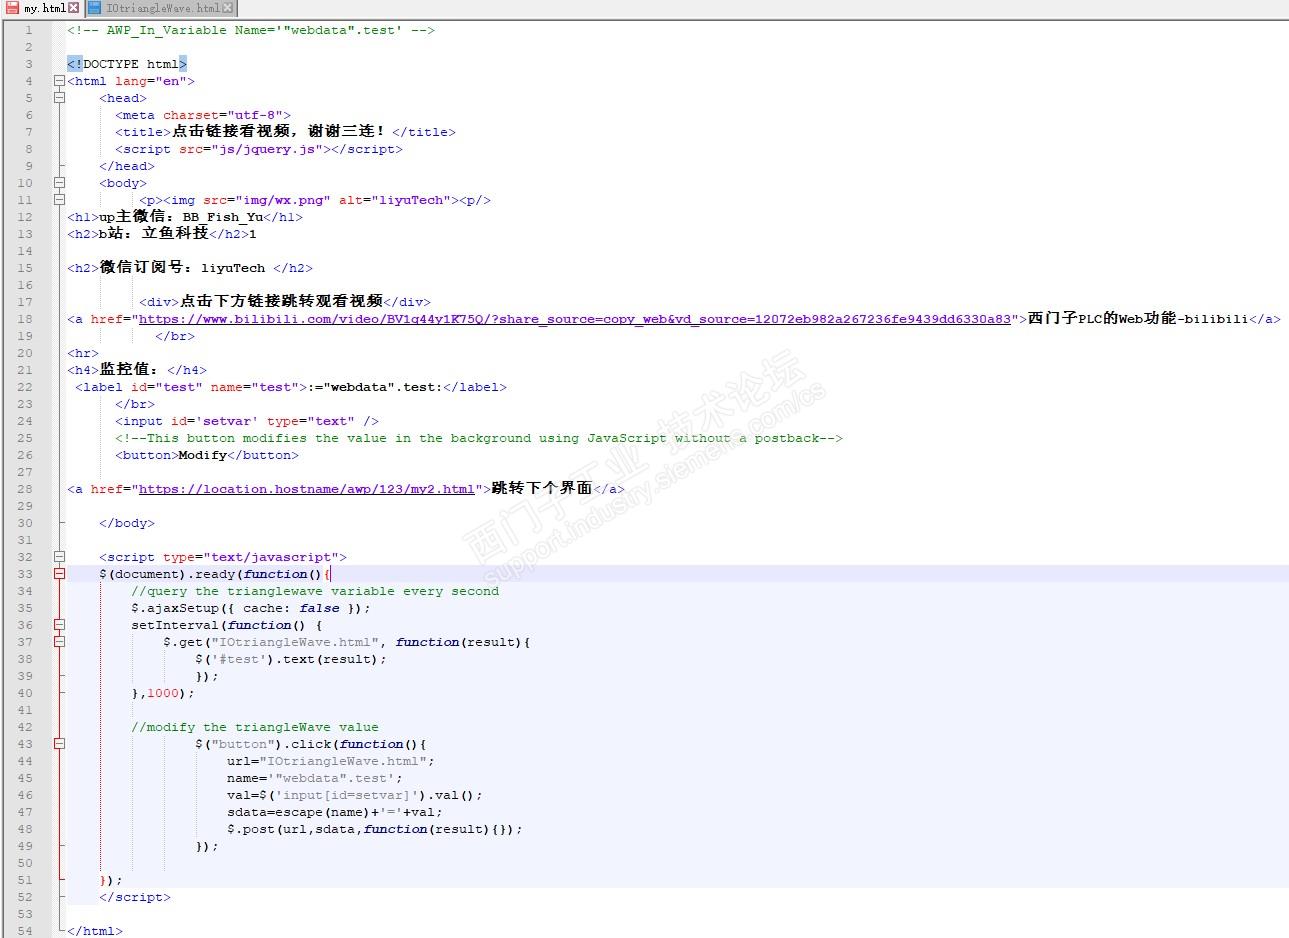Click the meta charset="utf-8" line
This screenshot has width=1289, height=938.
click(x=203, y=115)
